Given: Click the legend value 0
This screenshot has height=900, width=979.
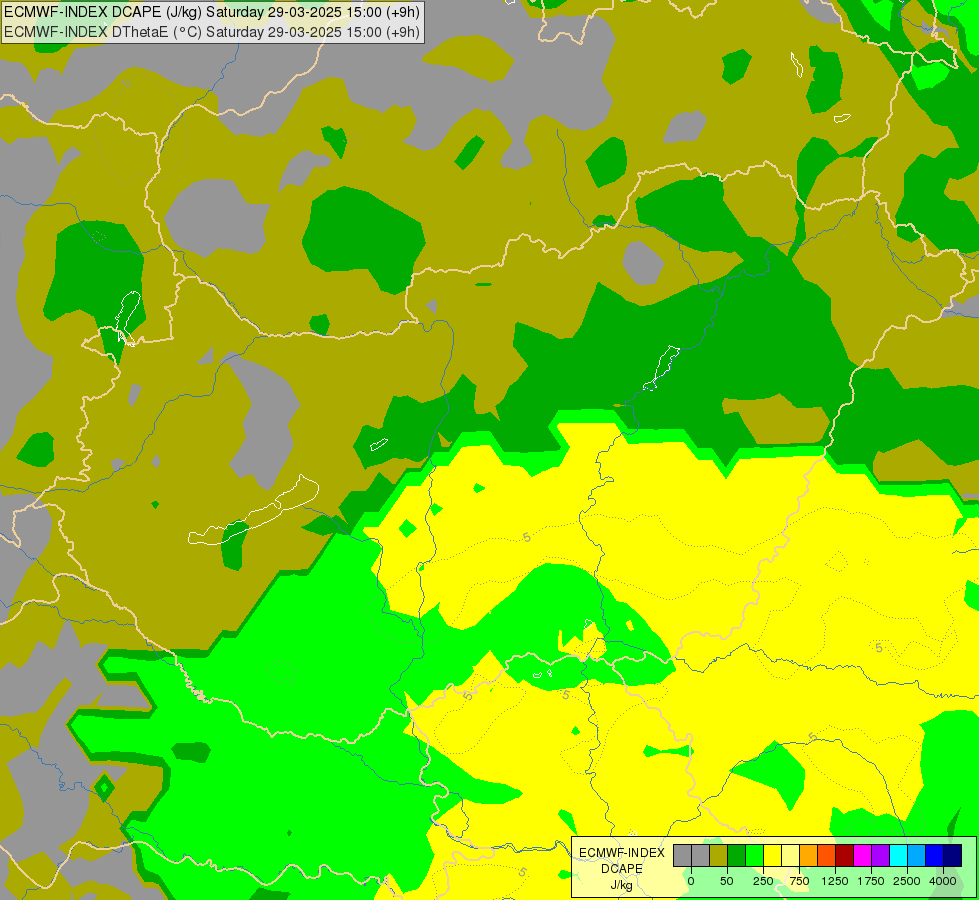Looking at the screenshot, I should 691,881.
